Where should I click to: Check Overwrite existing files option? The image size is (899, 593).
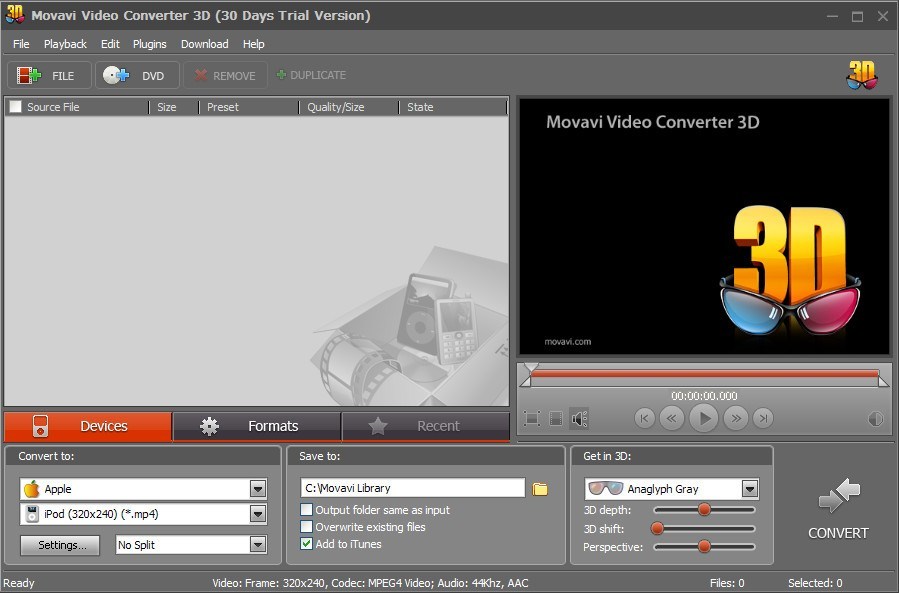click(307, 527)
